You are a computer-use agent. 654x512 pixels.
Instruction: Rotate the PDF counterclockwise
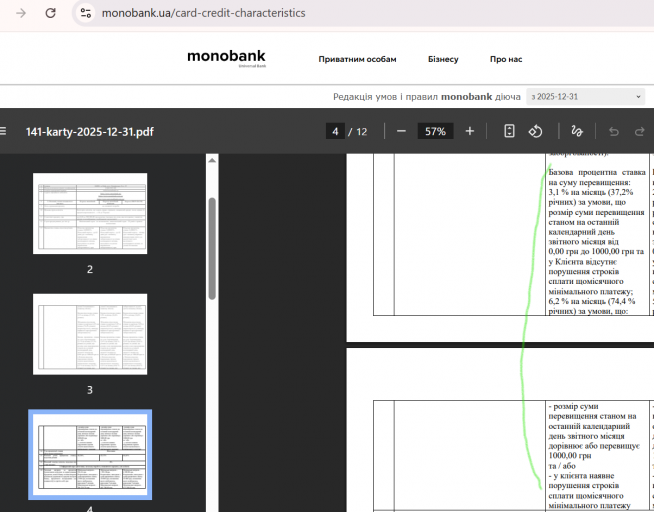(536, 131)
